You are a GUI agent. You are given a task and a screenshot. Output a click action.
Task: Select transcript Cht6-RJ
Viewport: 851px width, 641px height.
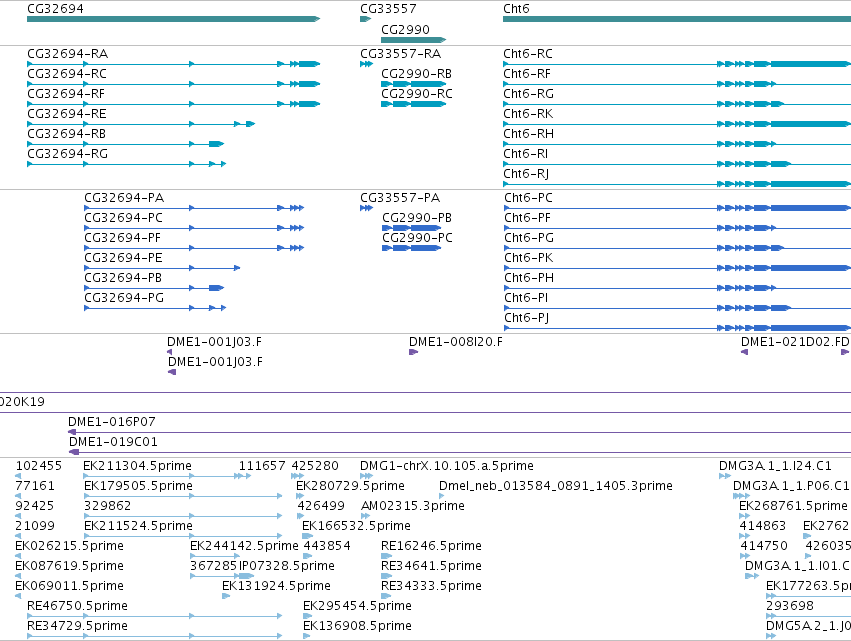tap(677, 184)
